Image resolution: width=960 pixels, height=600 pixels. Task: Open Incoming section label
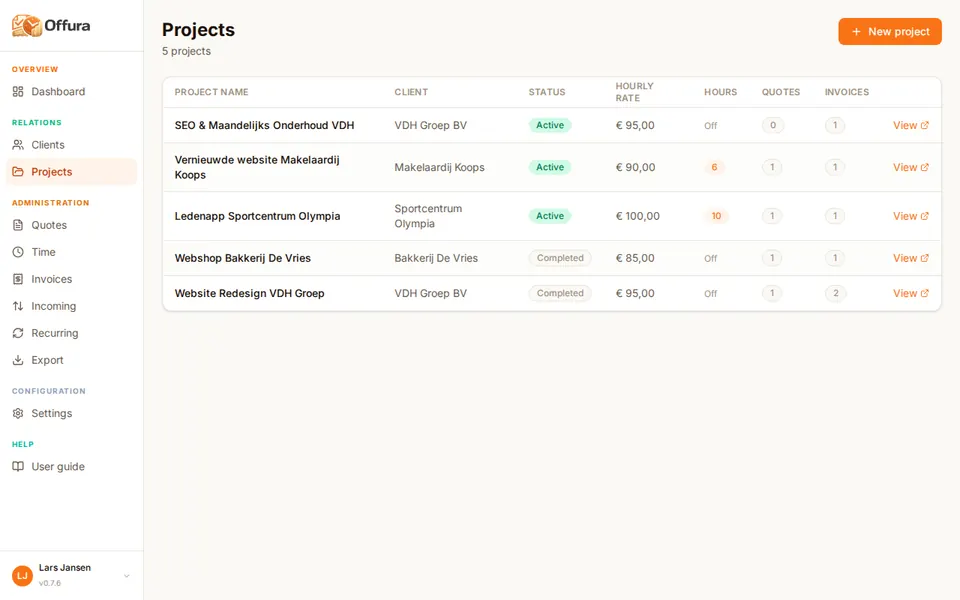(x=54, y=306)
